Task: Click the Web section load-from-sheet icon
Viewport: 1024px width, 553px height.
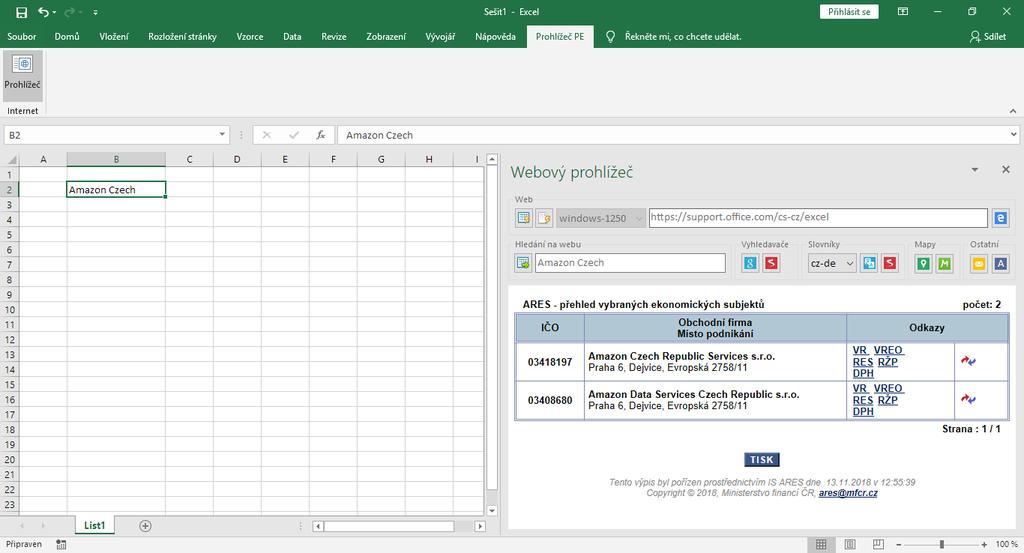Action: click(x=524, y=218)
